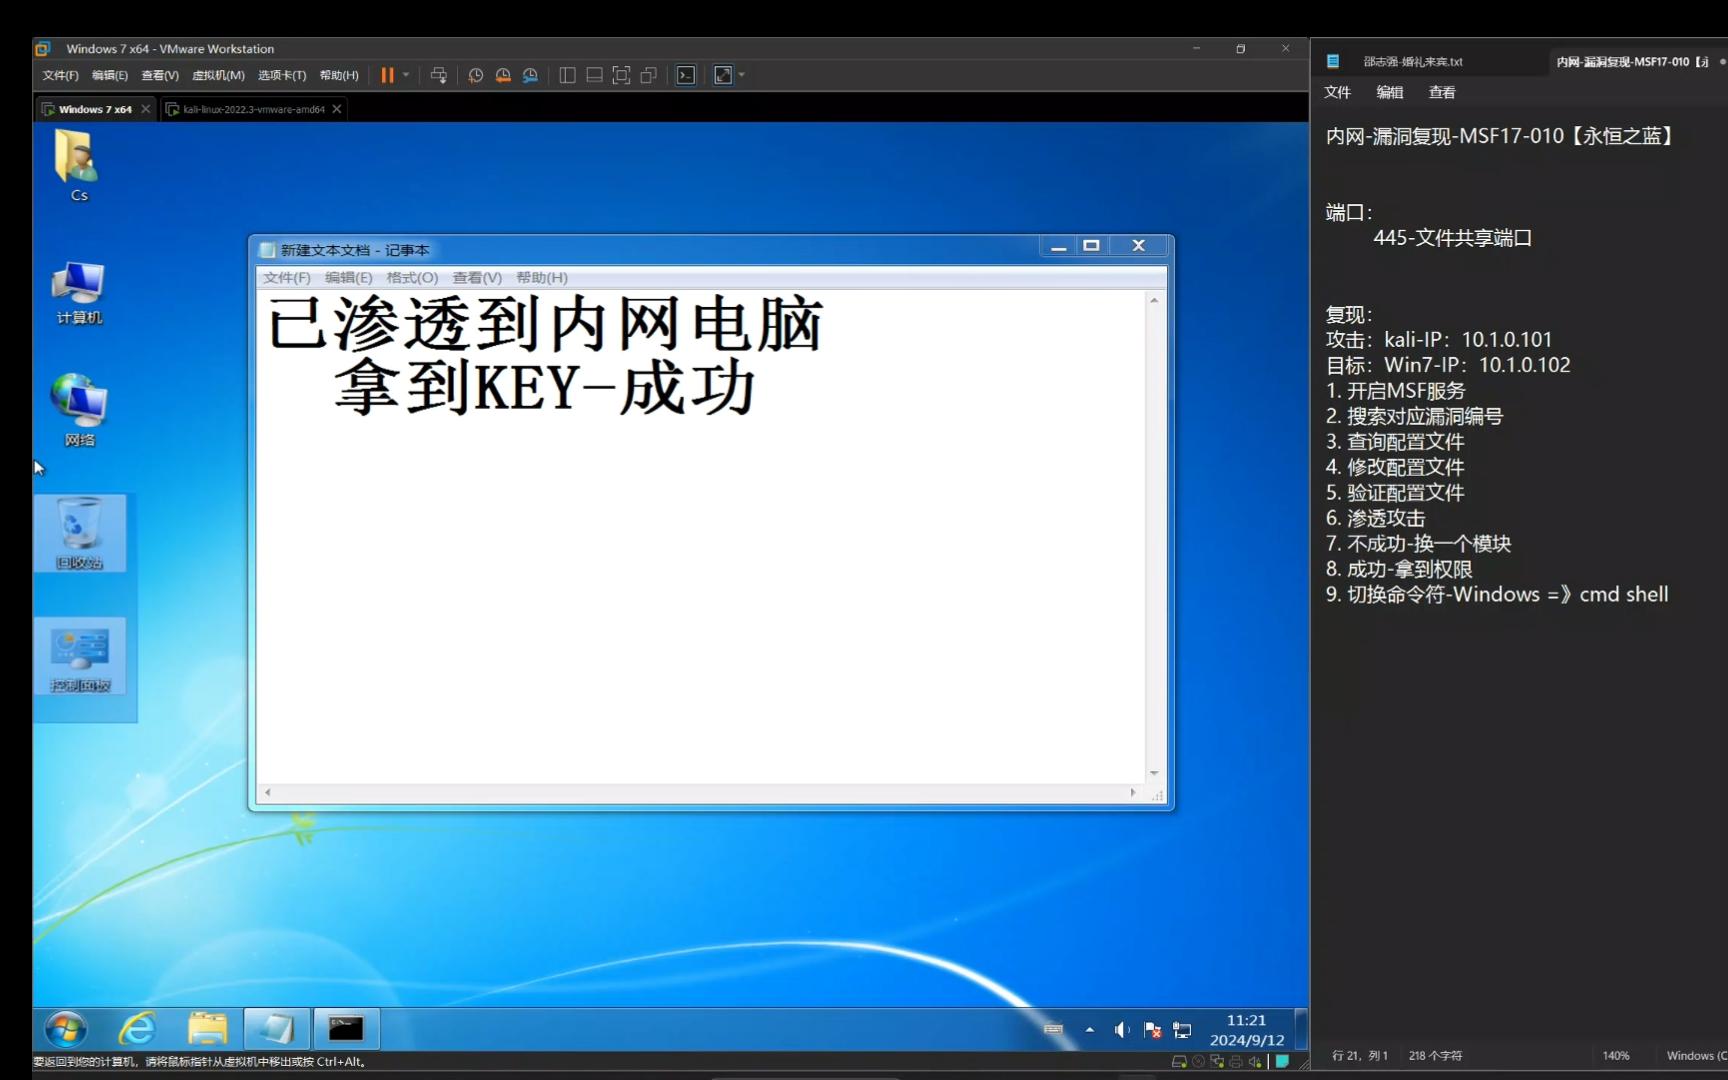Launch Internet Explorer from the taskbar
Screen dimensions: 1728x1080
[x=137, y=1029]
